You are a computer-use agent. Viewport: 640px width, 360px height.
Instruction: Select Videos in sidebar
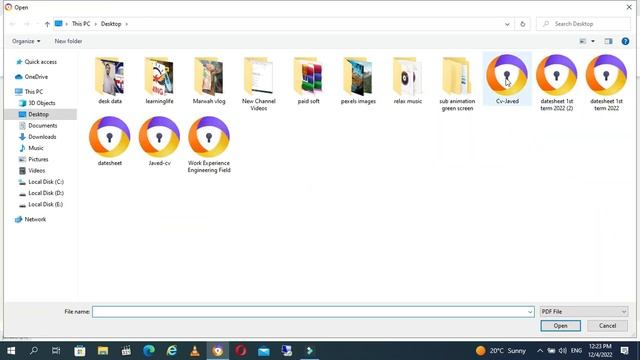pos(32,171)
